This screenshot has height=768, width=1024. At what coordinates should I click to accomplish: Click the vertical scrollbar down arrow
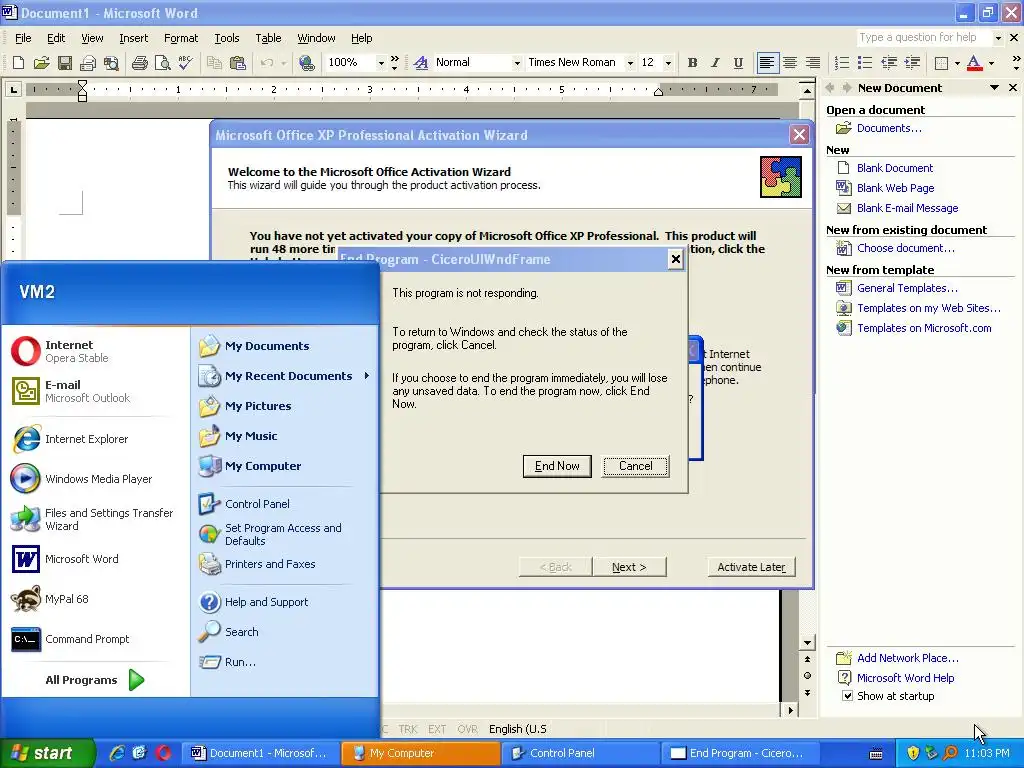click(x=807, y=643)
